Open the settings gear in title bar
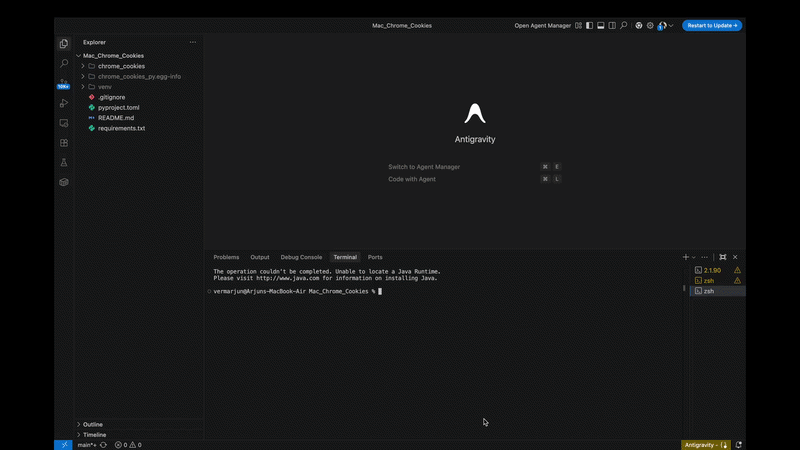This screenshot has width=800, height=450. 650,26
